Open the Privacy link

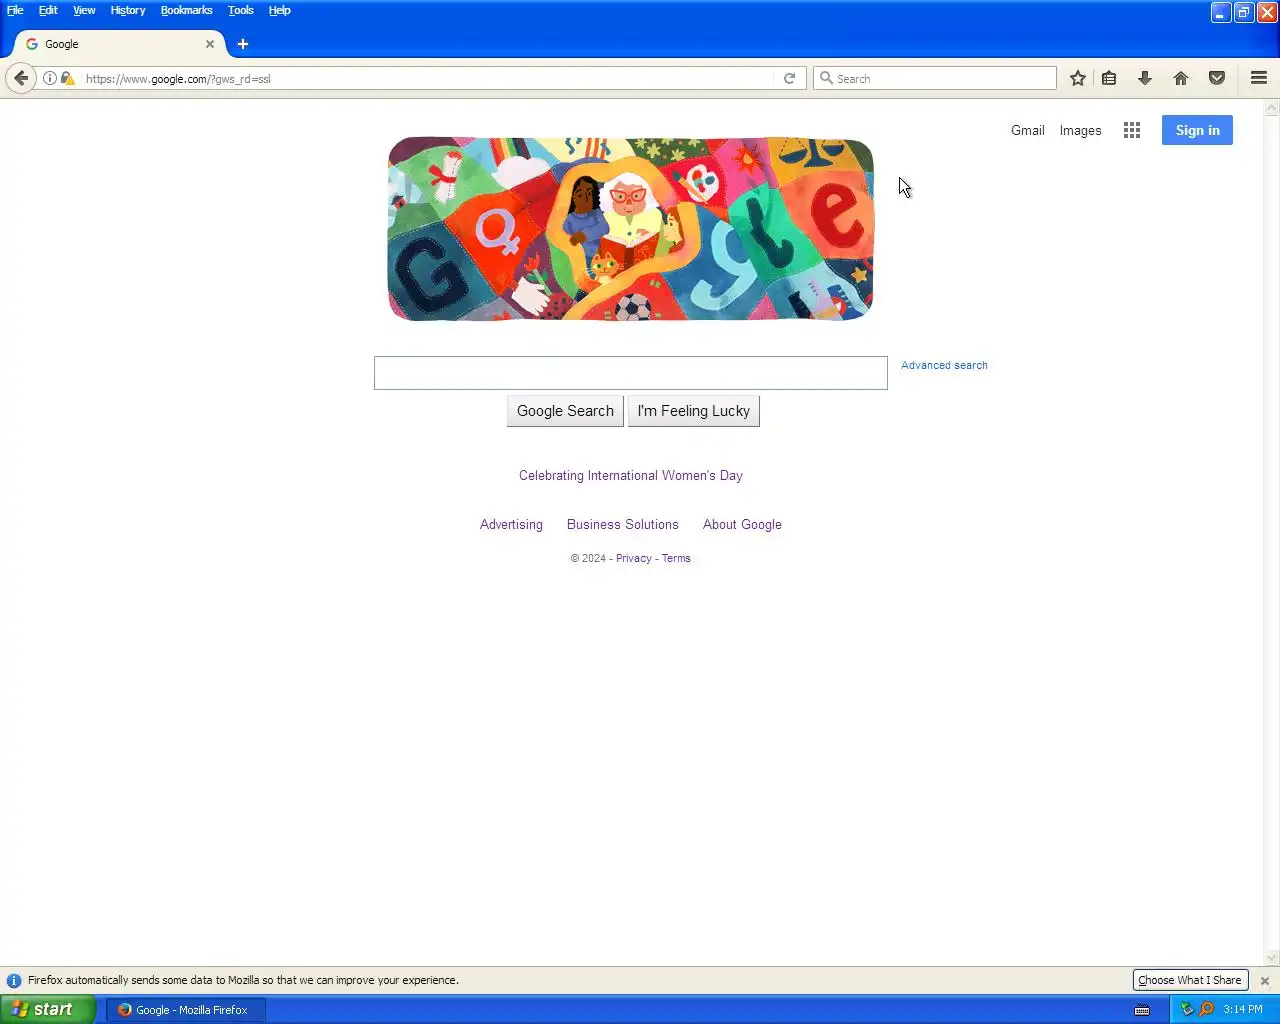pyautogui.click(x=633, y=558)
